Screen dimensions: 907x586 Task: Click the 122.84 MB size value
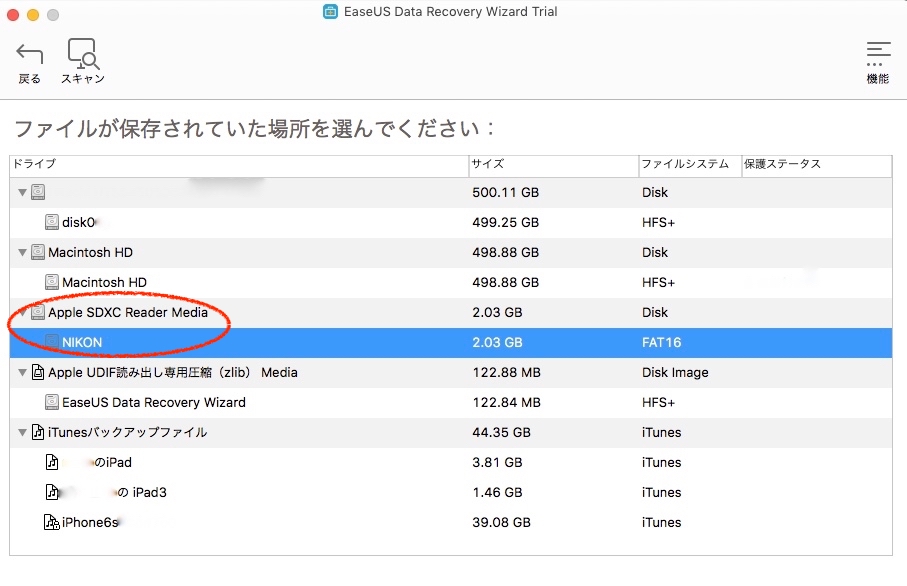[x=506, y=403]
